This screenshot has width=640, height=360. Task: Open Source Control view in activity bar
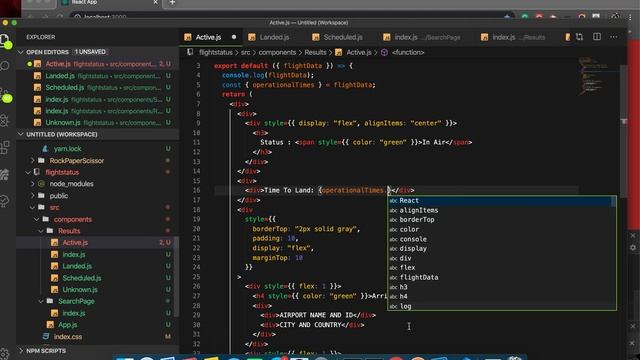(x=5, y=95)
